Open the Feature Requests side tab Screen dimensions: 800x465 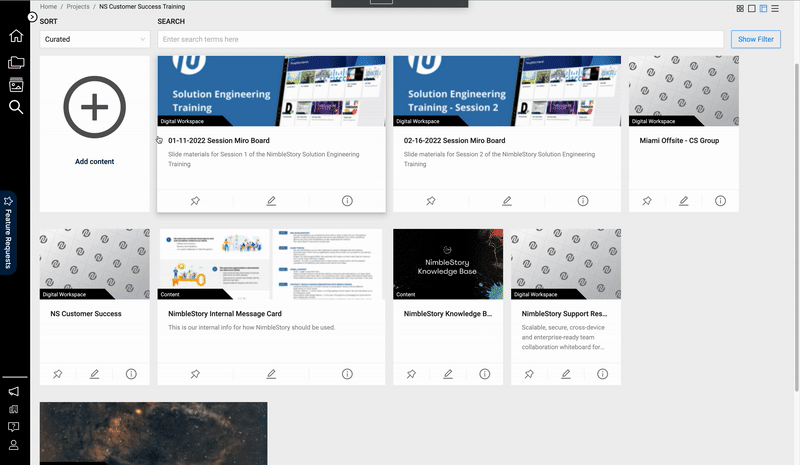(9, 231)
